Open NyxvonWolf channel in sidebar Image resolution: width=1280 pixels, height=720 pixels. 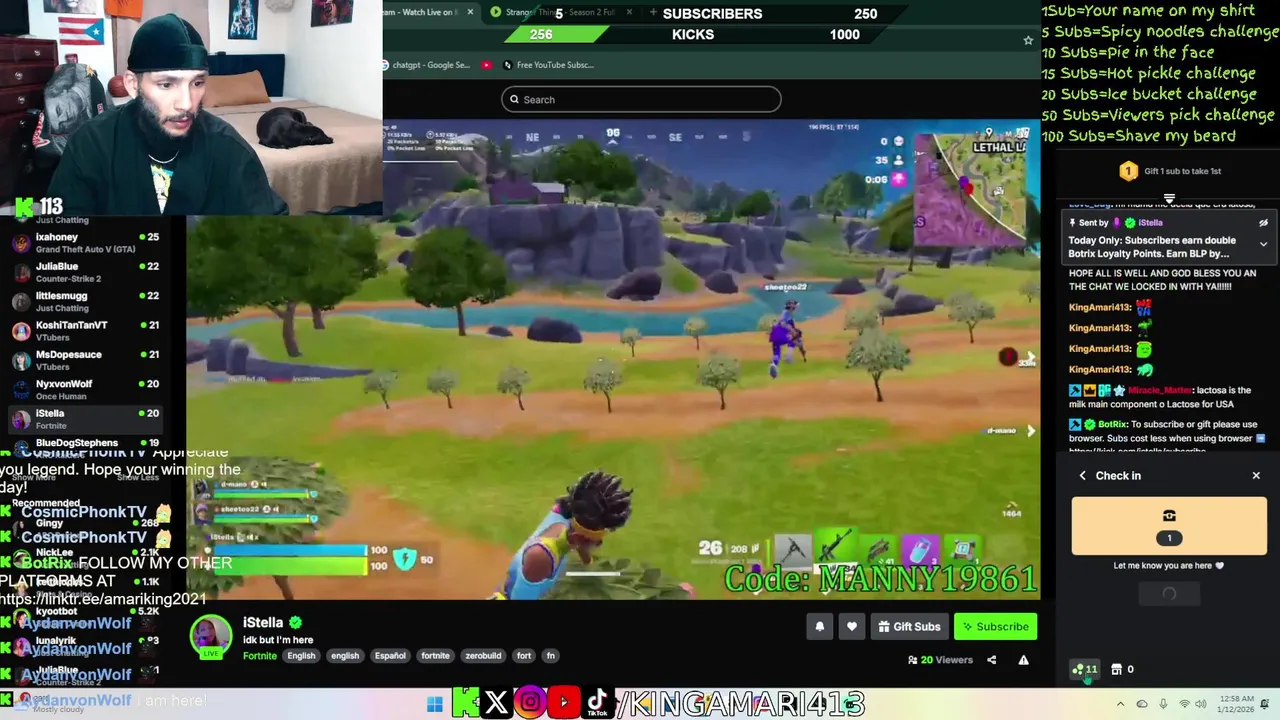pyautogui.click(x=85, y=390)
